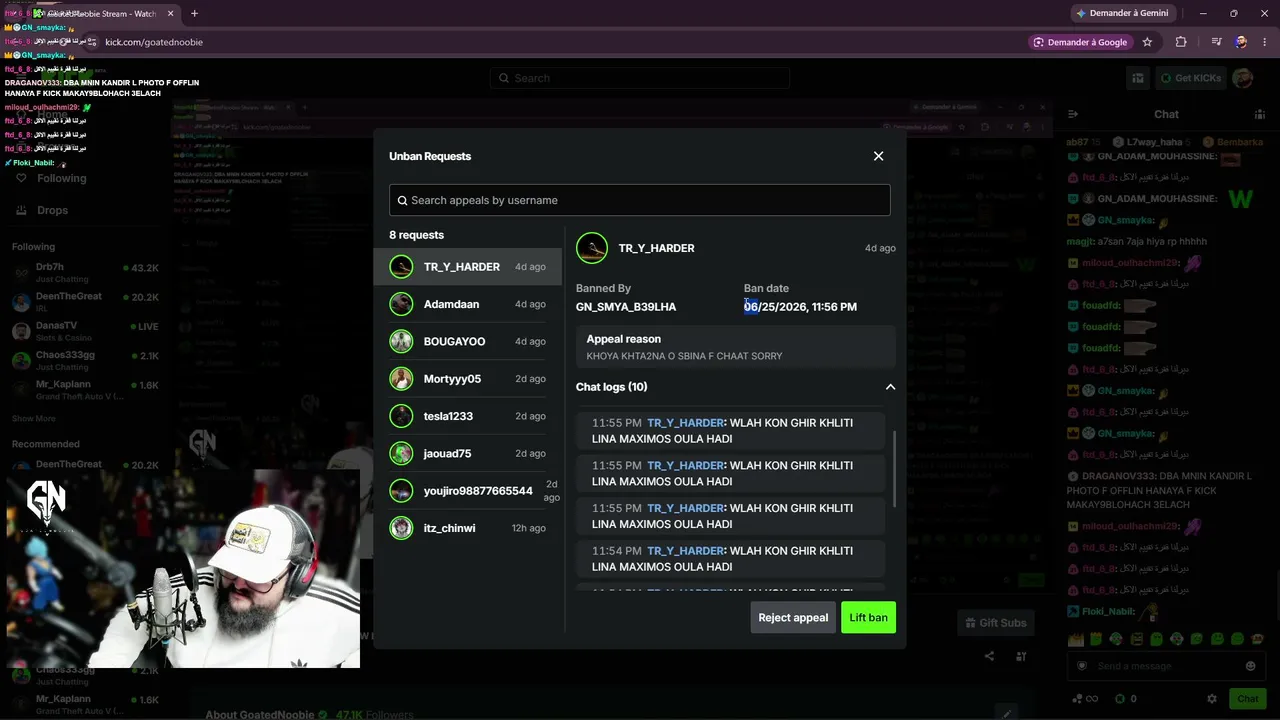Open Adamdaan's unban request
1280x720 pixels.
[468, 304]
